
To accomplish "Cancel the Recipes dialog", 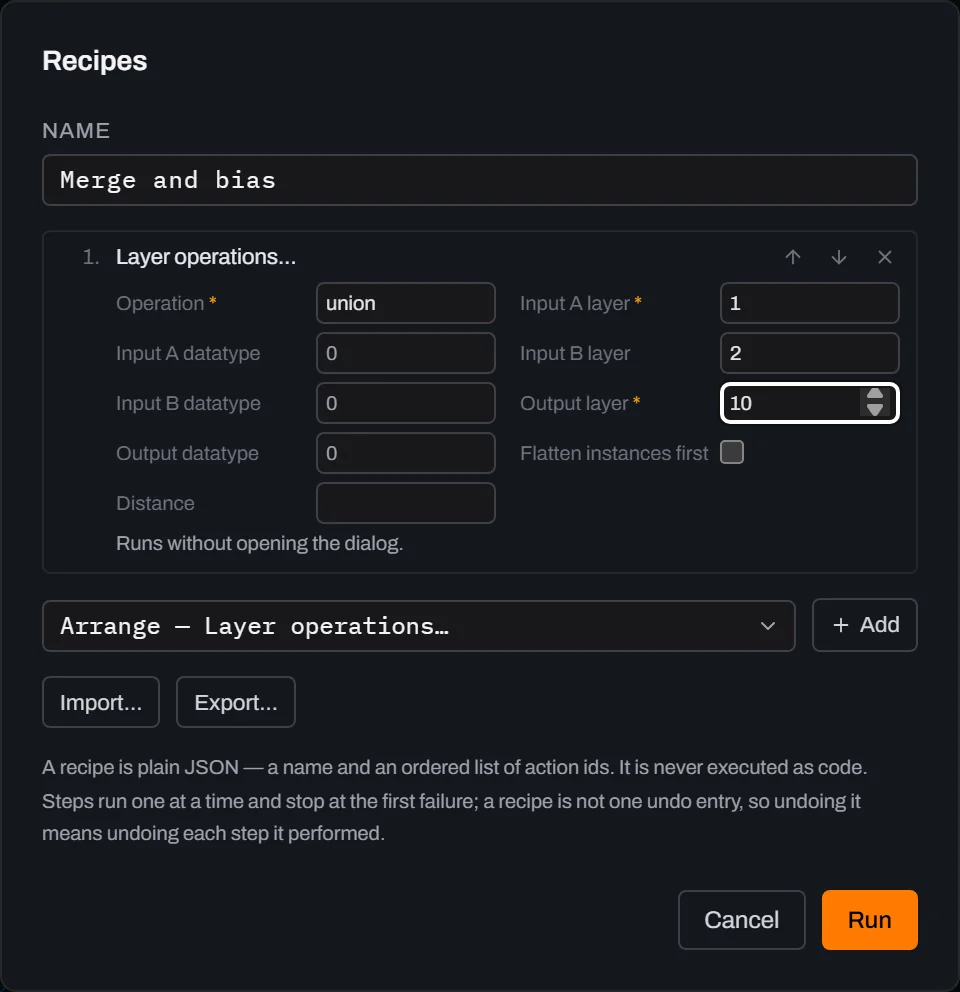I will [x=742, y=920].
